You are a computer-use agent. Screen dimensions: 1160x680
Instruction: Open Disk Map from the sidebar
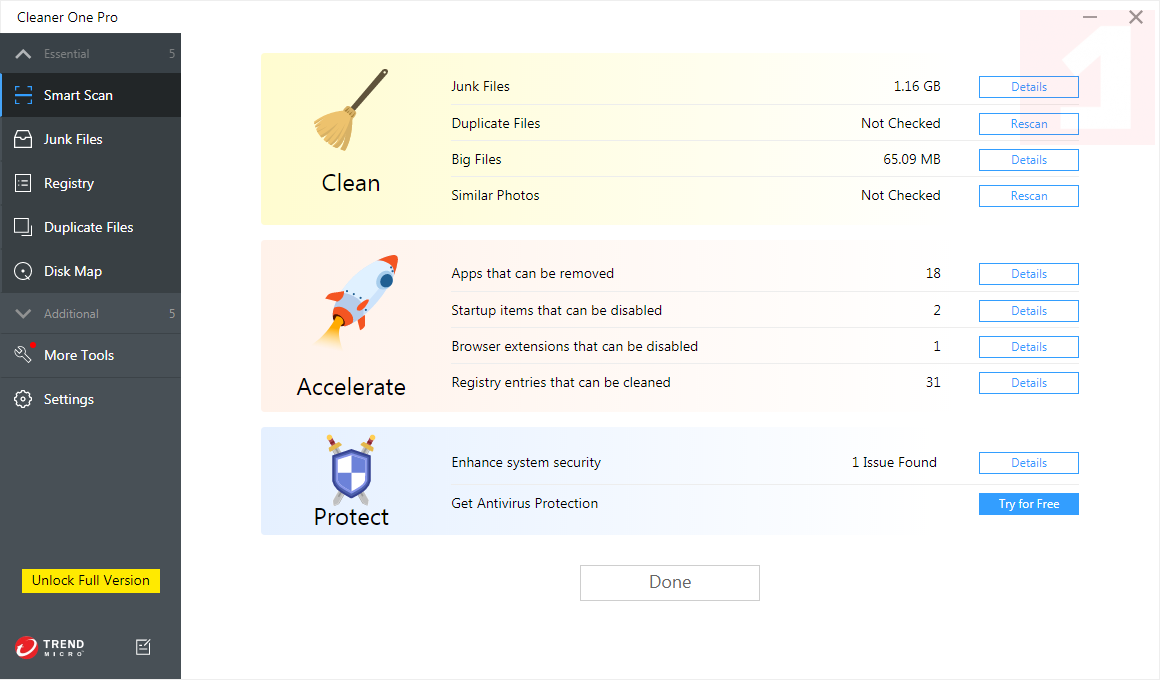[90, 271]
